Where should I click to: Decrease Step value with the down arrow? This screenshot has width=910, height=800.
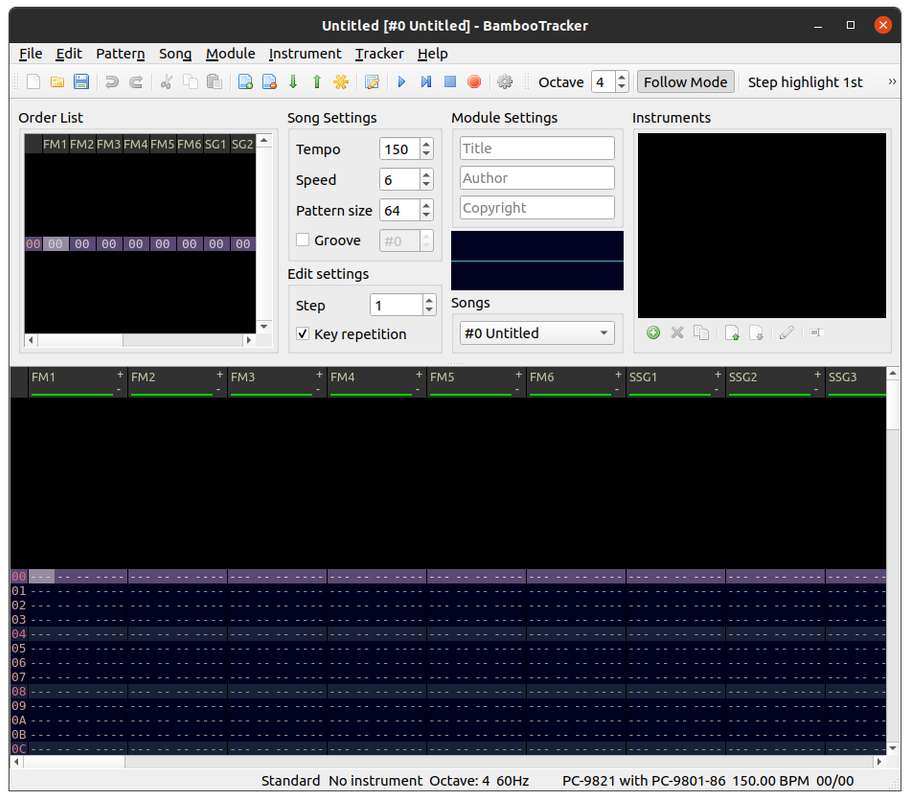click(x=429, y=311)
